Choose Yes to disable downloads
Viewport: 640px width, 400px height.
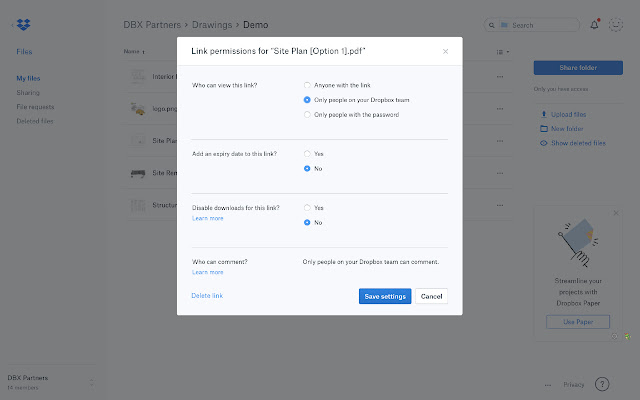pos(308,207)
